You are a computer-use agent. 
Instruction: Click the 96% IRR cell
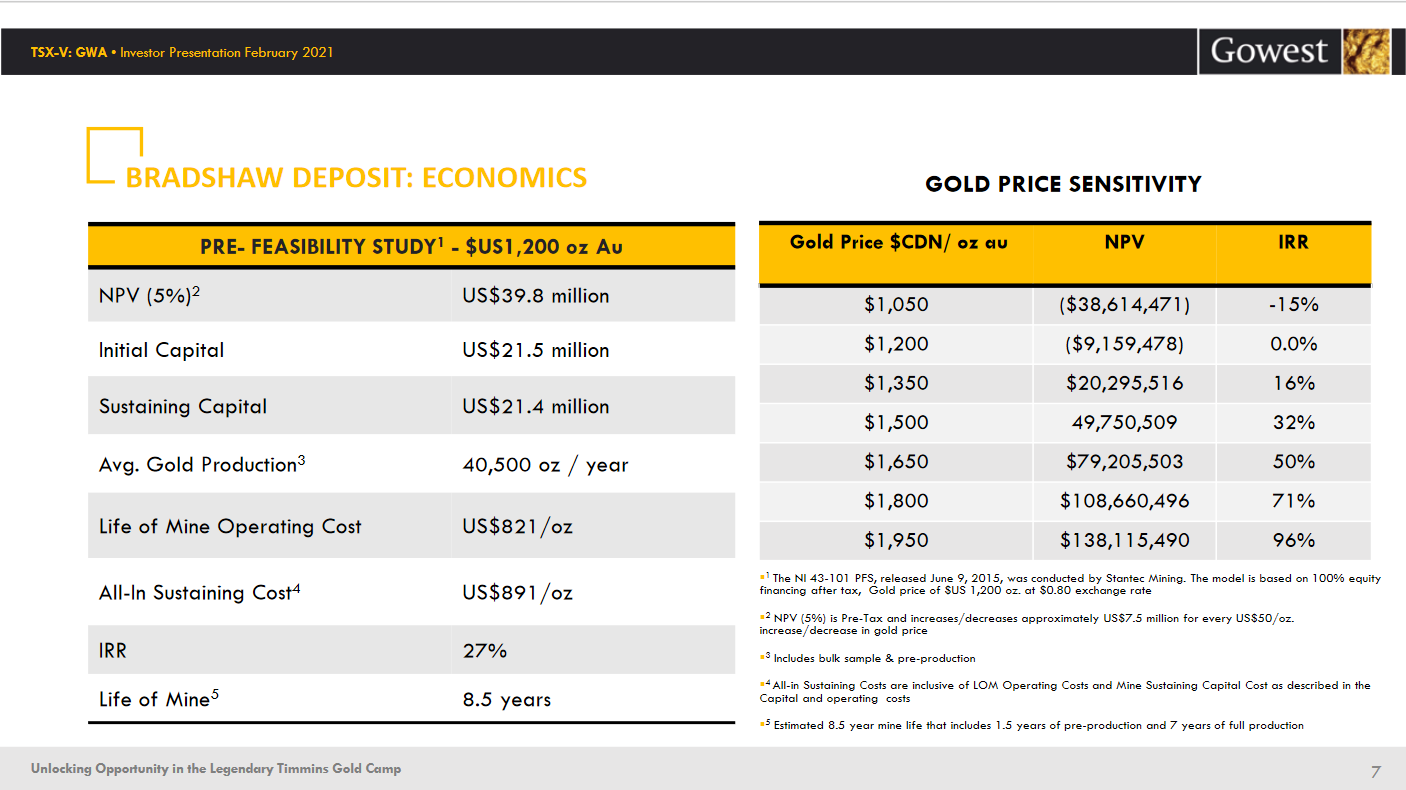(x=1293, y=540)
